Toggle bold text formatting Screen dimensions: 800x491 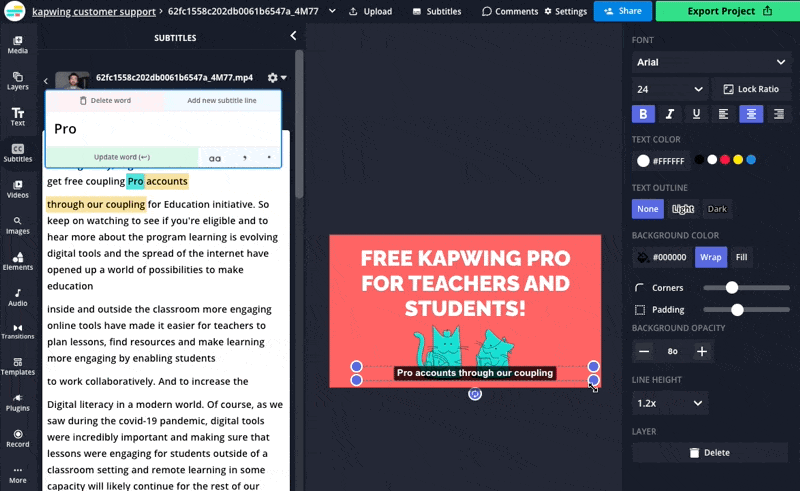coord(643,114)
